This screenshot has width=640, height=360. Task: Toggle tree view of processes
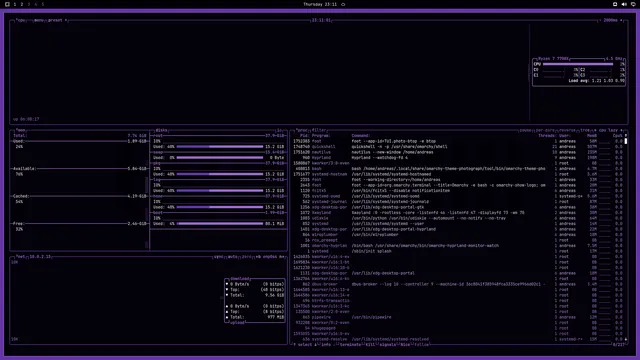tap(585, 130)
